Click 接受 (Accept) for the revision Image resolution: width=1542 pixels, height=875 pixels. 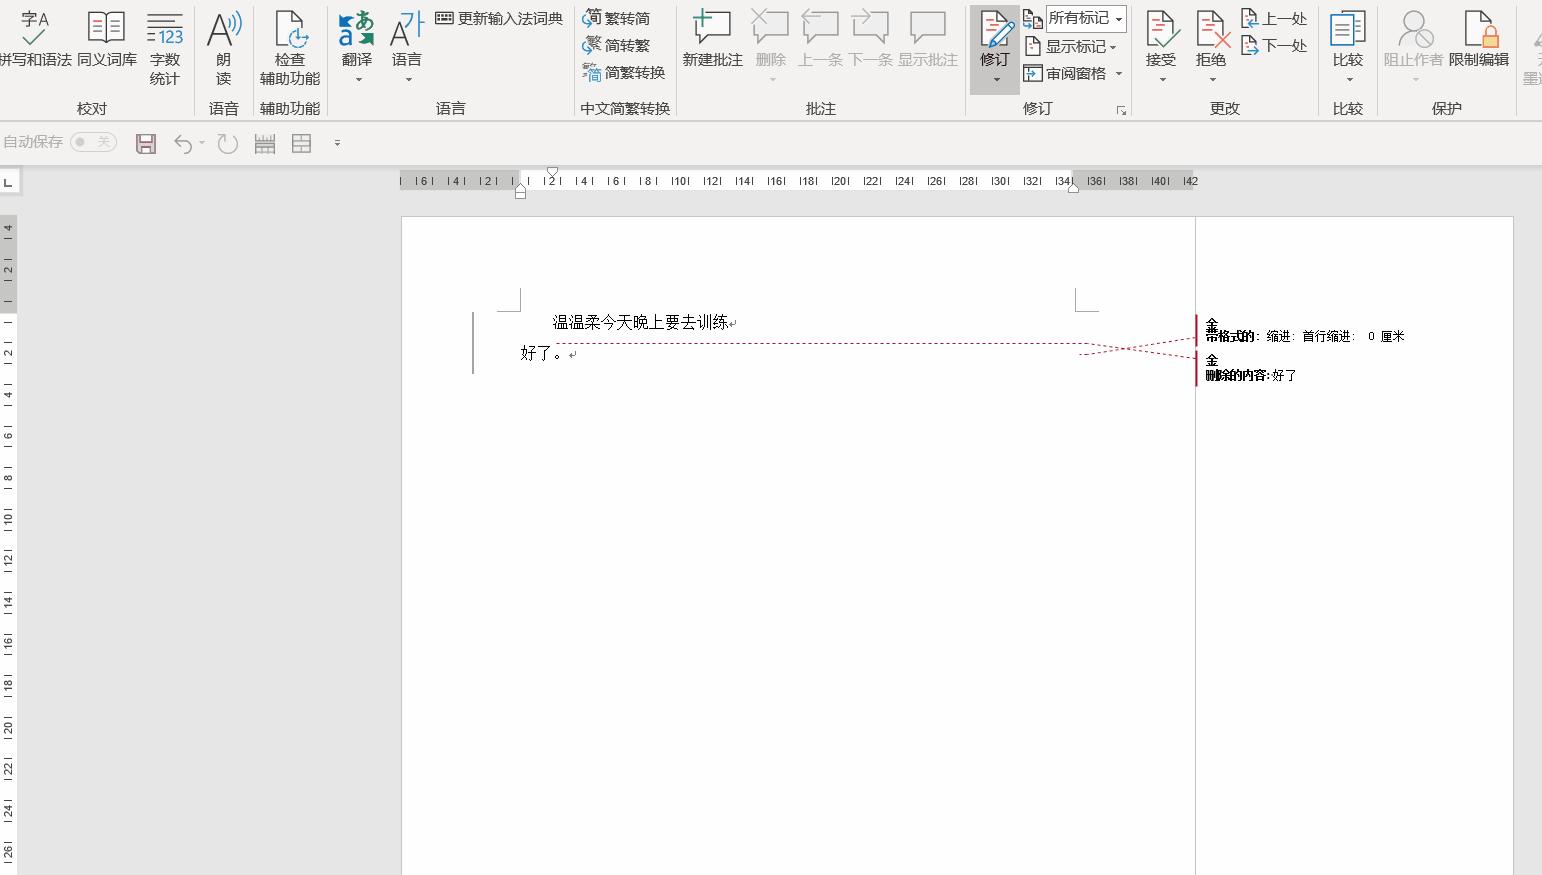(x=1161, y=40)
